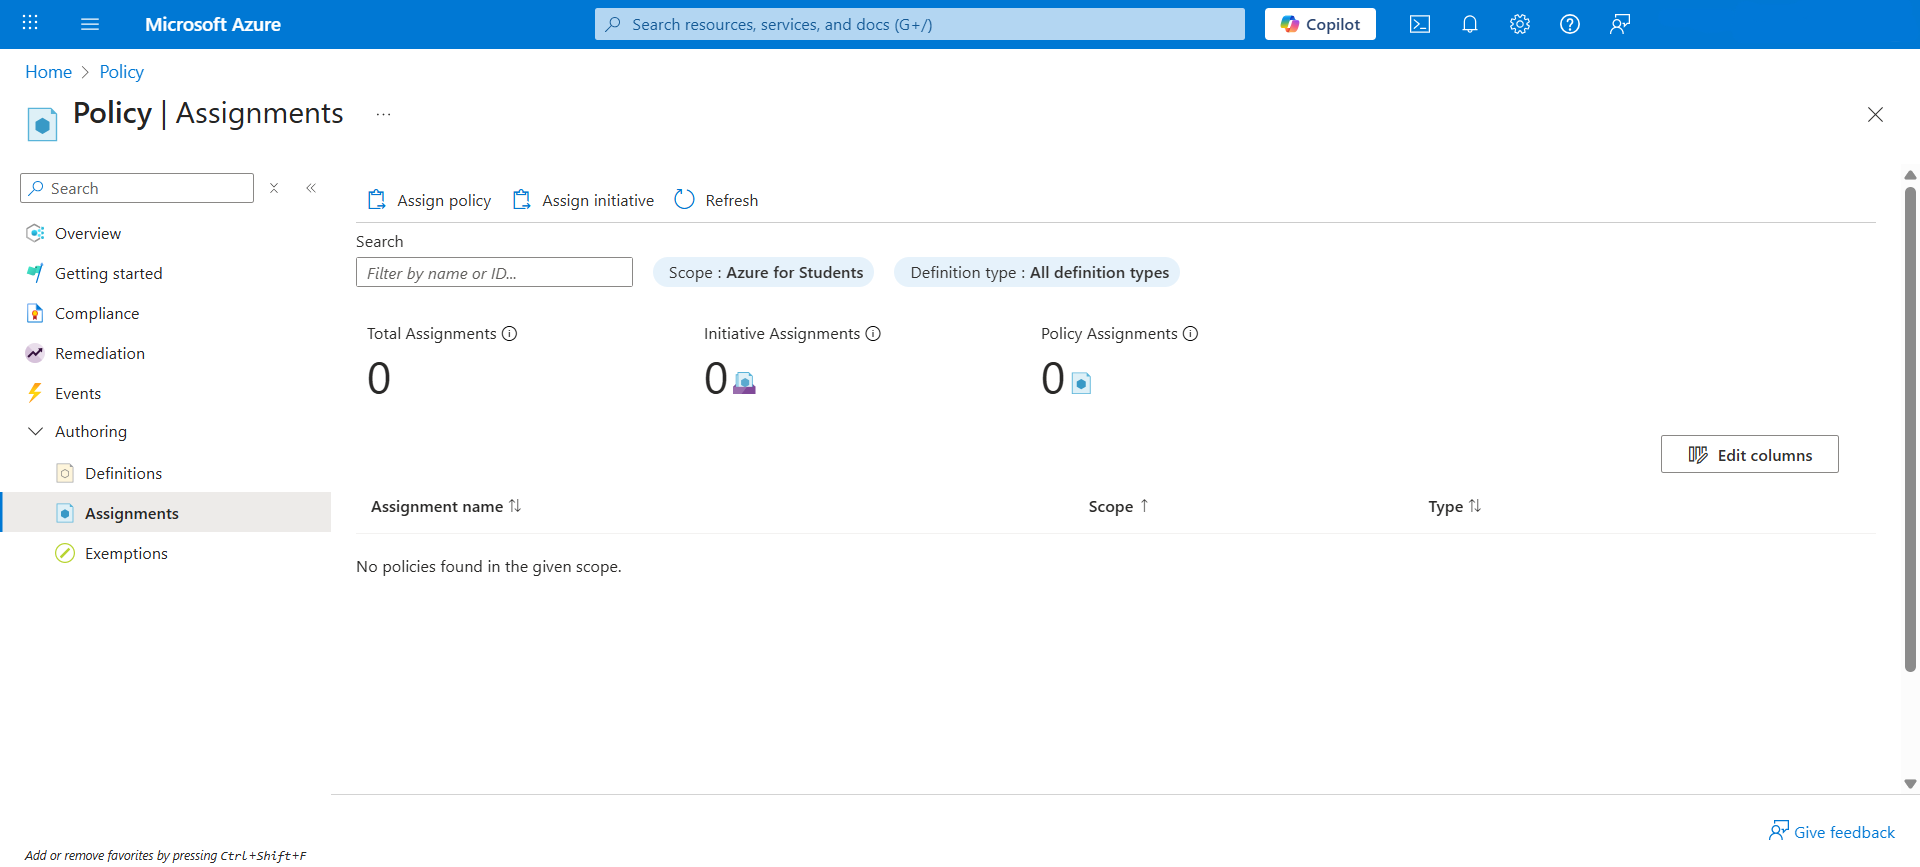Clear the sidebar search with X icon

(274, 188)
